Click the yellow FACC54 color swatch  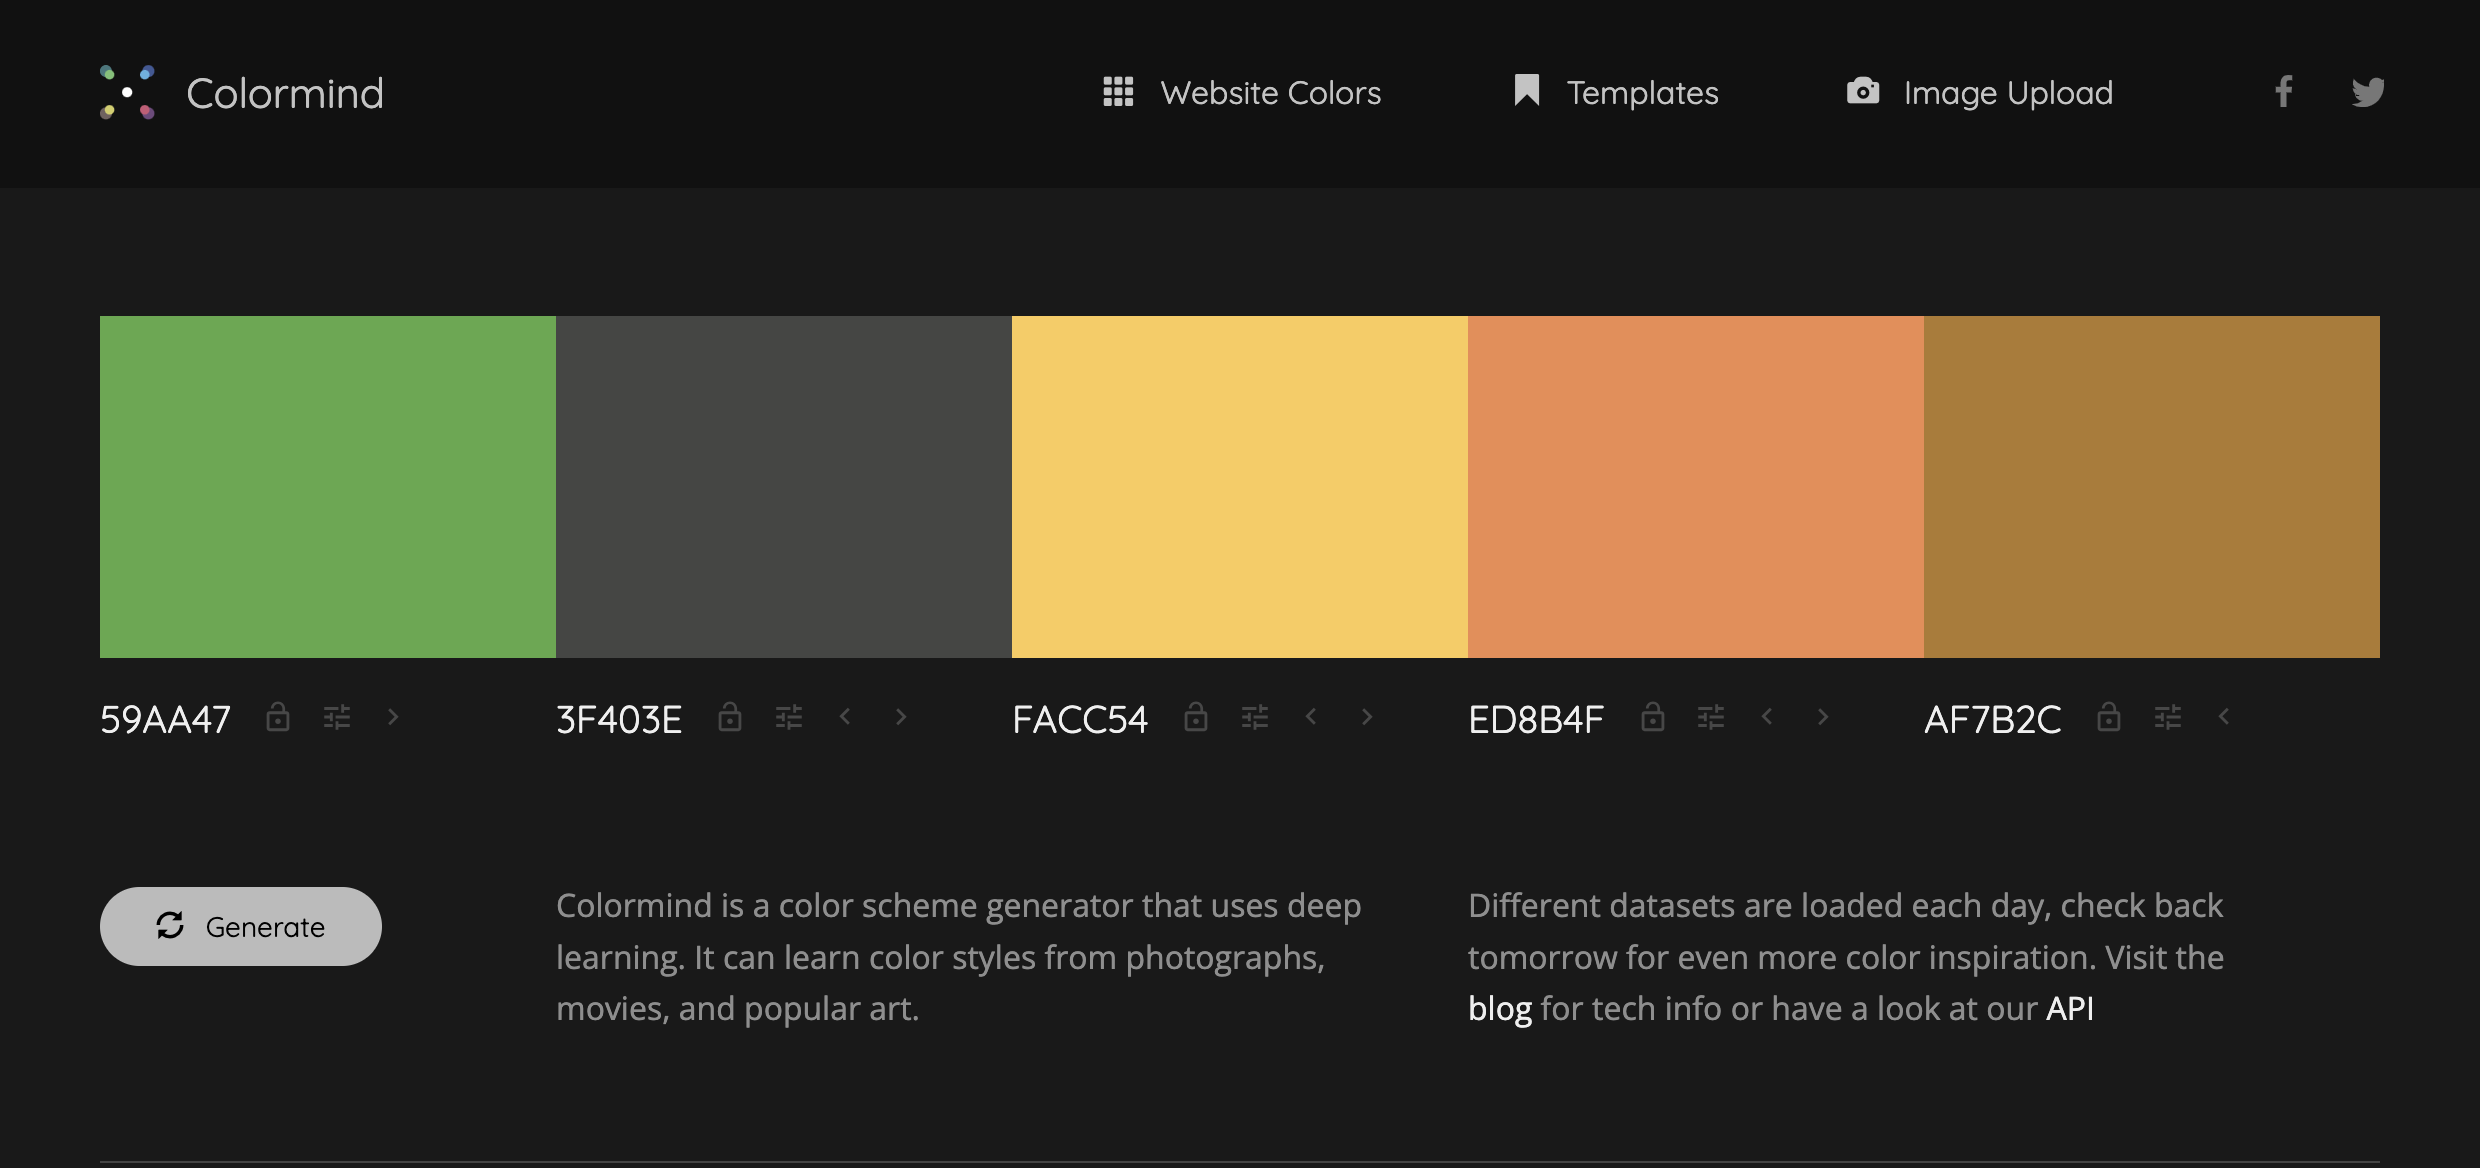(1239, 487)
